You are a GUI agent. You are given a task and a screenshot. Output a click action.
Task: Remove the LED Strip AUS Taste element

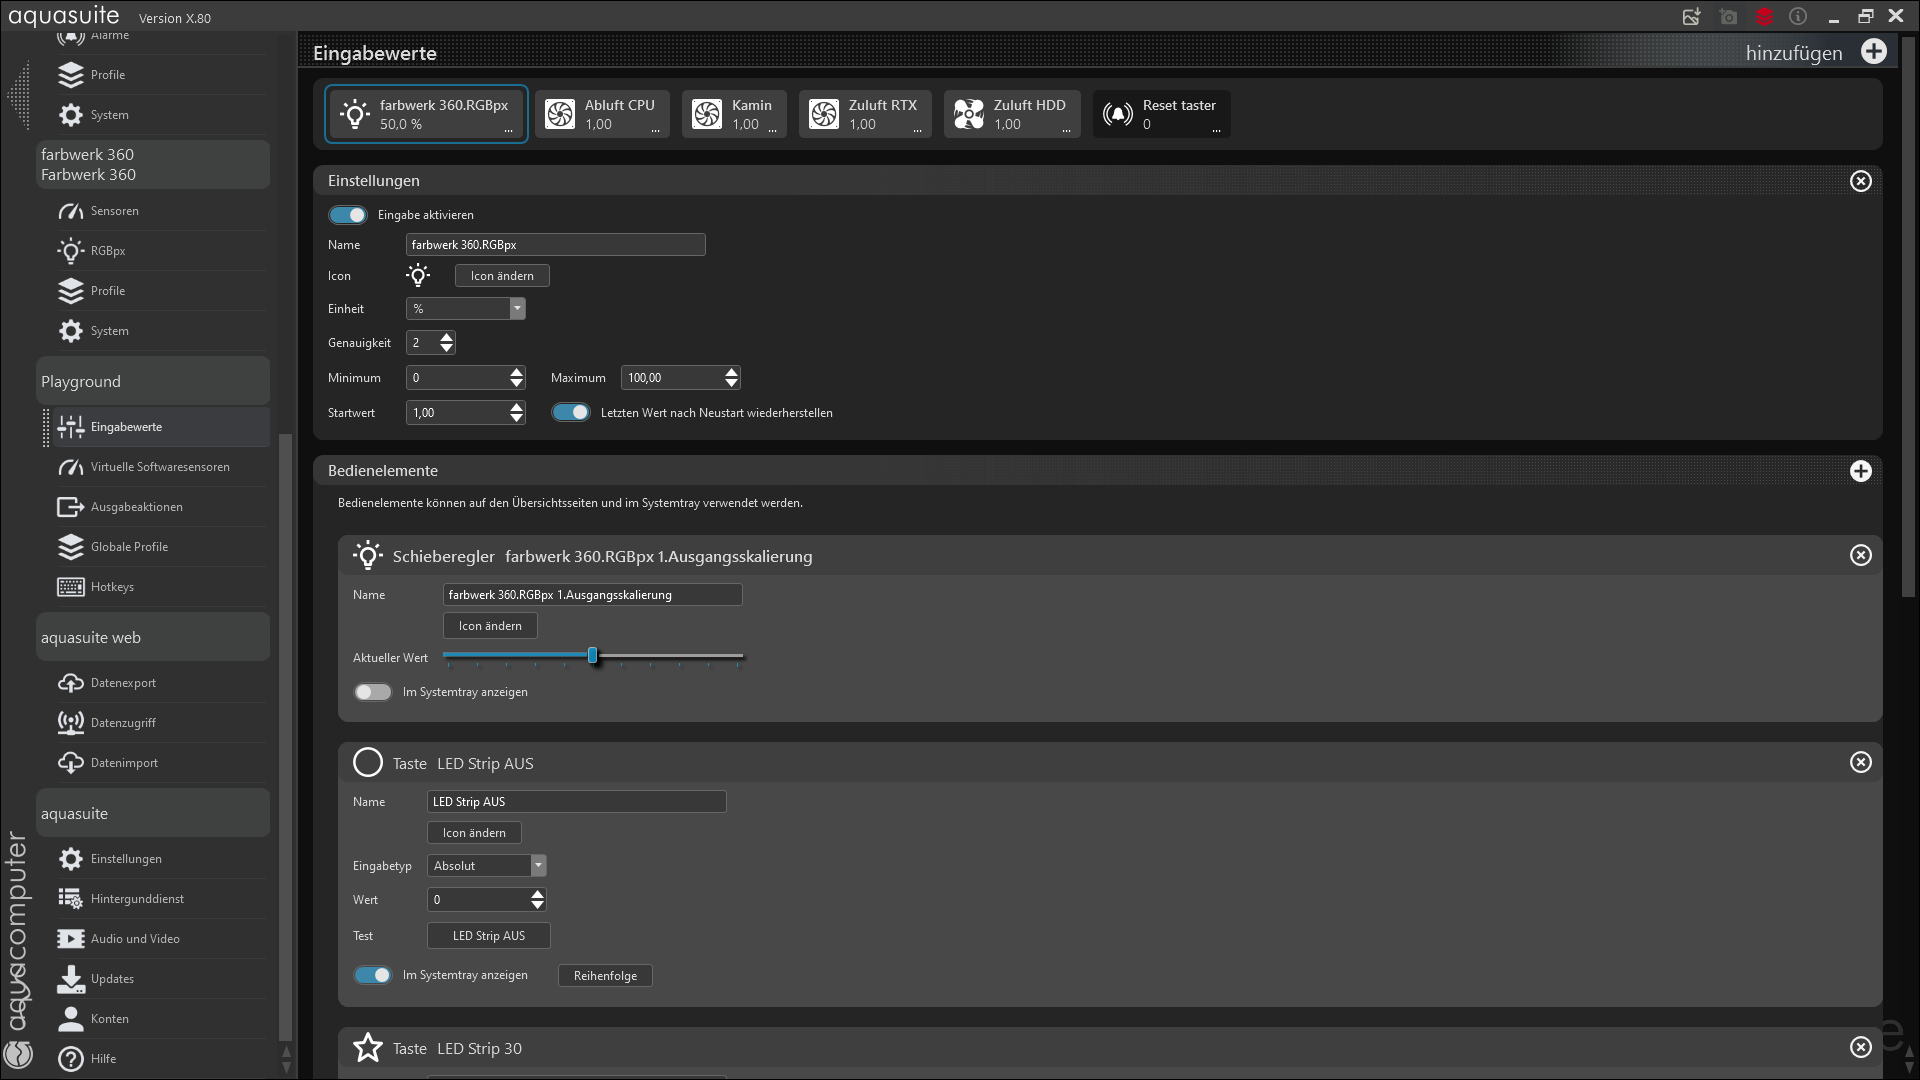click(1860, 763)
